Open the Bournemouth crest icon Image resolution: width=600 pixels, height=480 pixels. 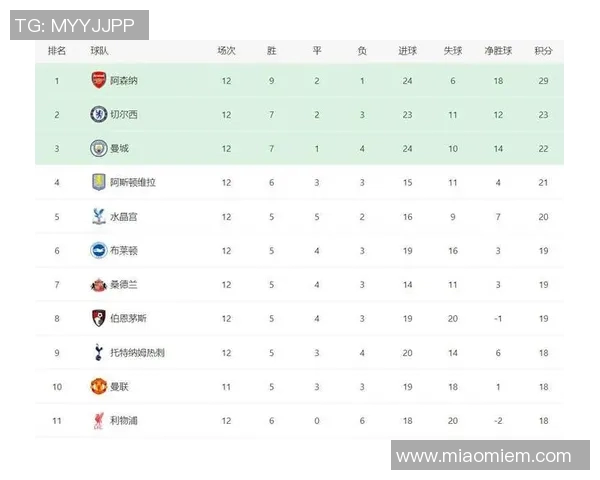[x=98, y=318]
